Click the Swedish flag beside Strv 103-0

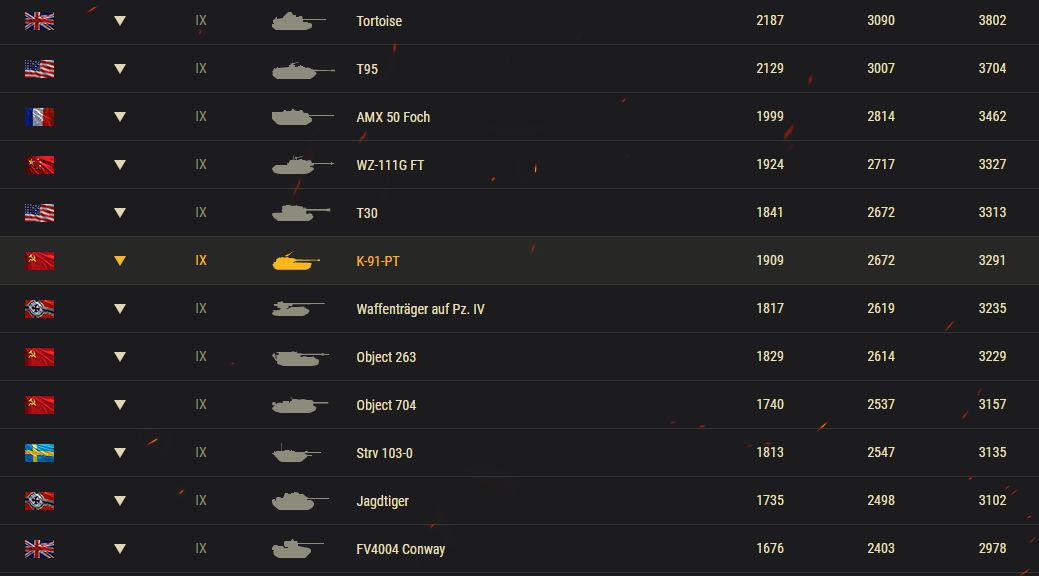click(x=39, y=453)
